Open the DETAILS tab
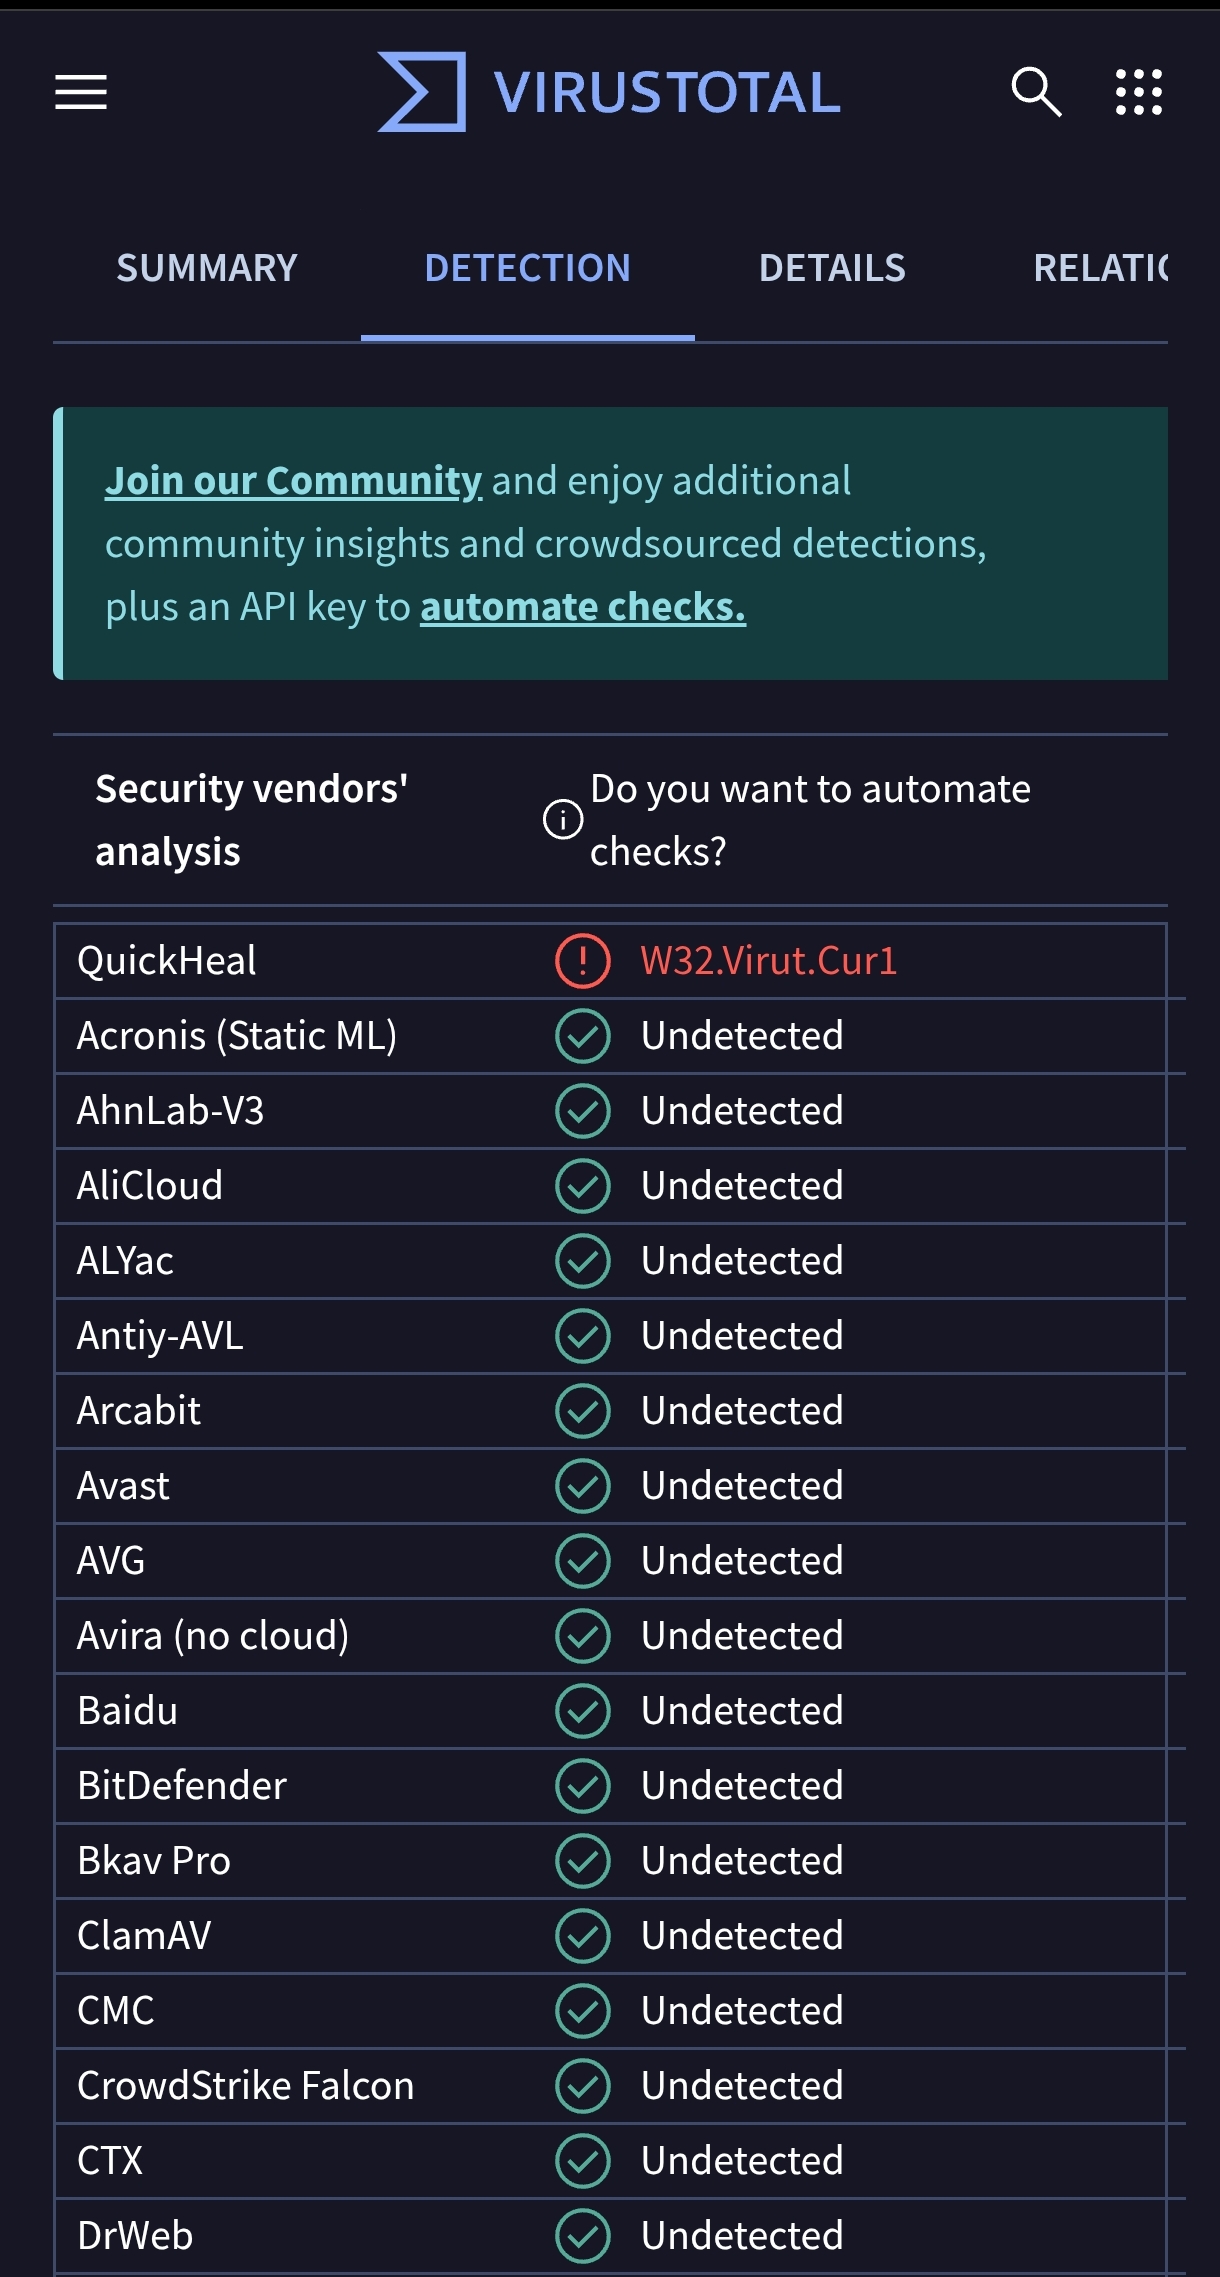The height and width of the screenshot is (2277, 1220). pyautogui.click(x=832, y=268)
